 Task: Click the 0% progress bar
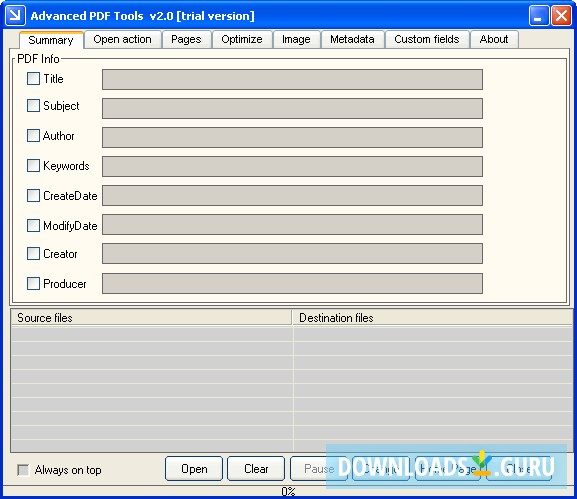(288, 491)
